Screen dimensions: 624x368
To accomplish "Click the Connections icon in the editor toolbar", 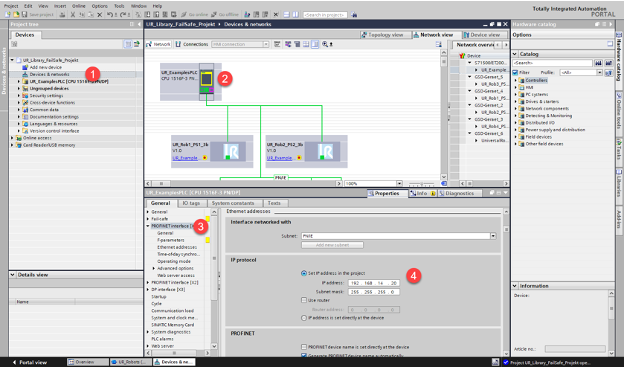I will [178, 44].
